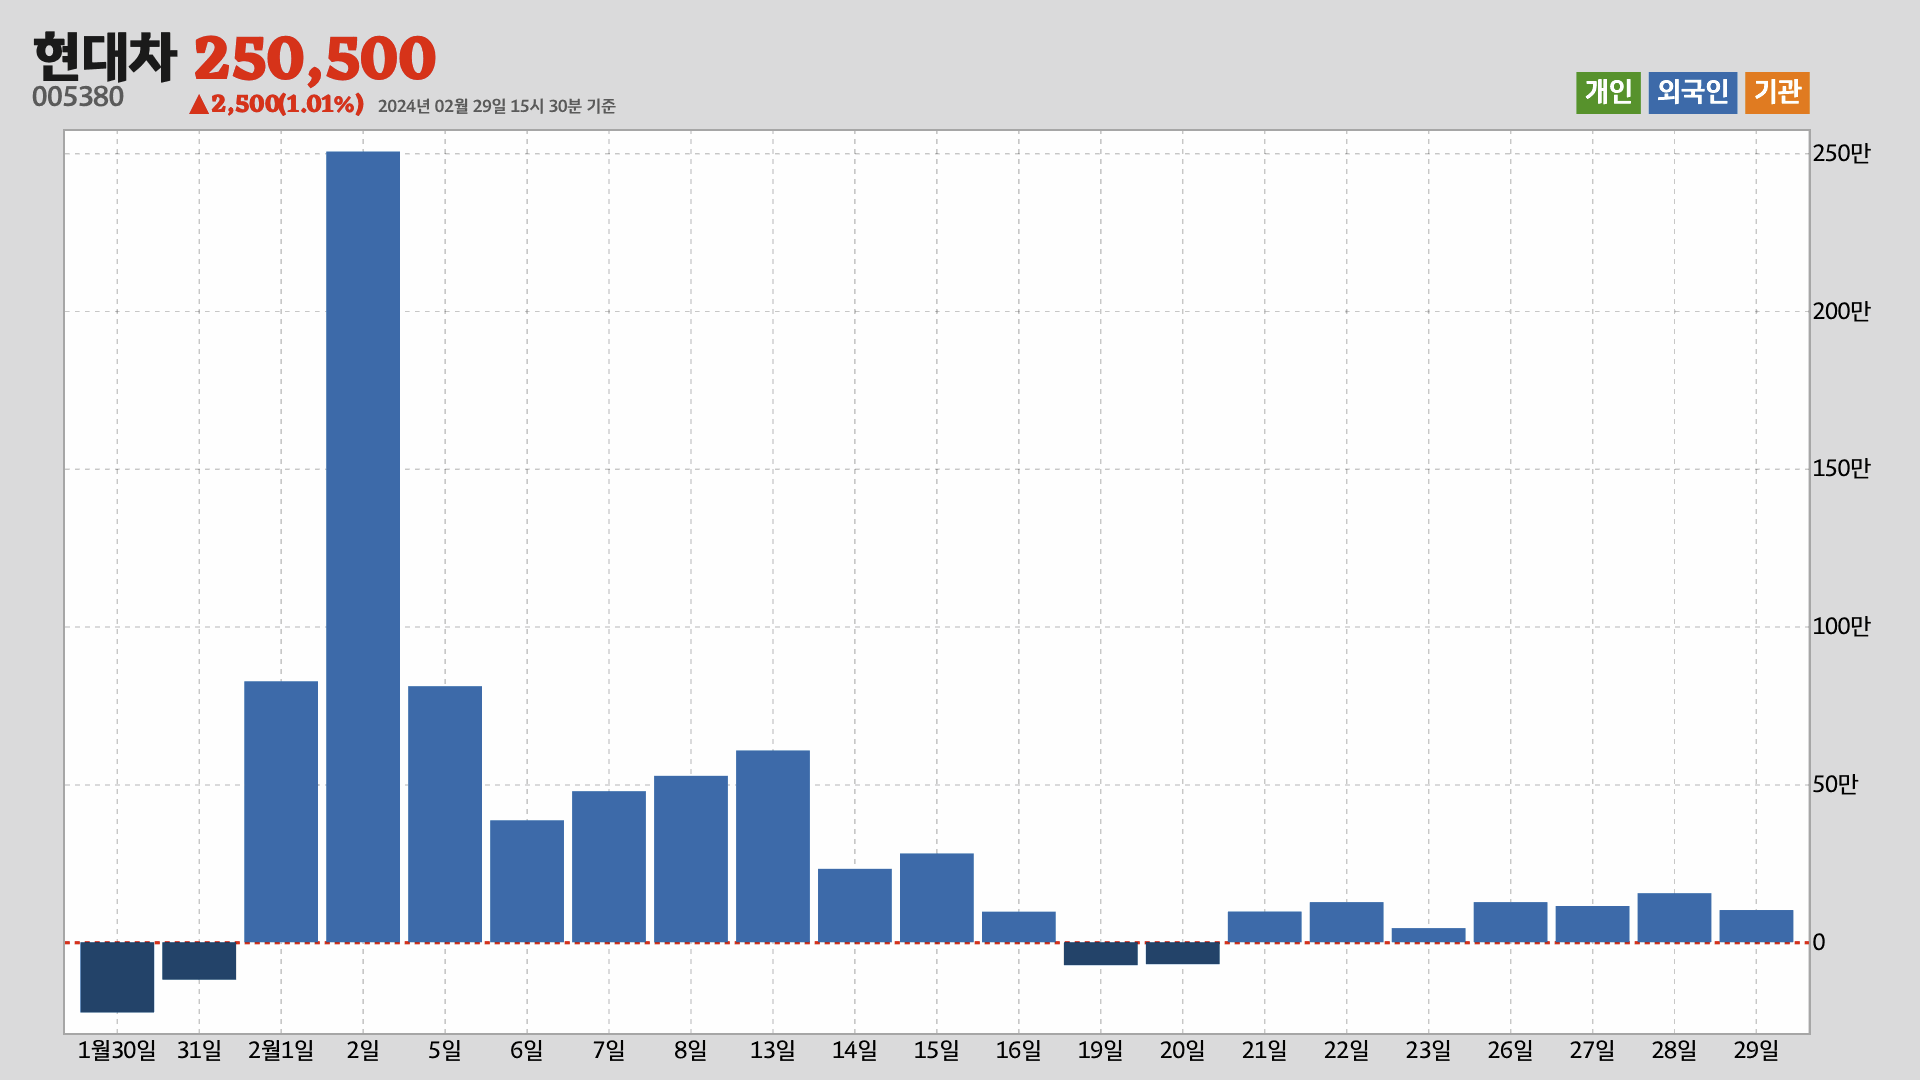
Task: Click the bar for 26일
Action: point(1511,922)
